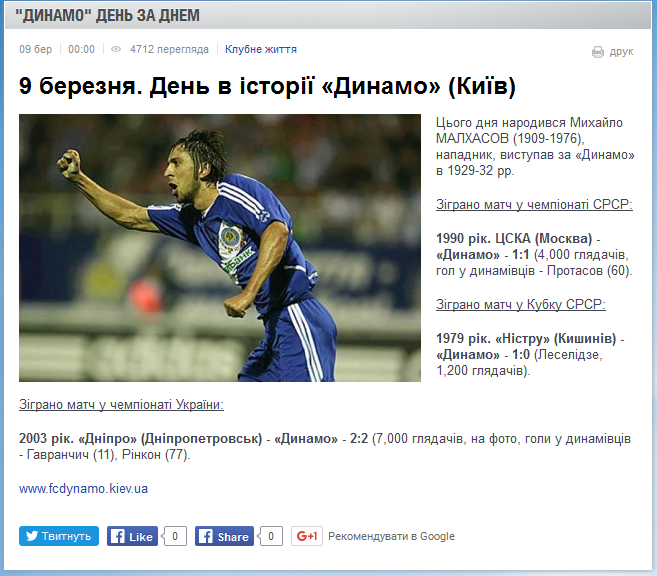Click the друк print link text
The width and height of the screenshot is (657, 576).
[621, 52]
